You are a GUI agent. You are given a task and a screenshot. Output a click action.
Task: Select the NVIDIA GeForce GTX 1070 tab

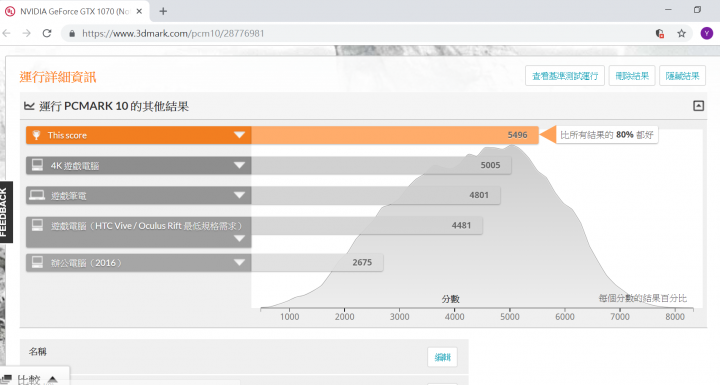pyautogui.click(x=75, y=11)
